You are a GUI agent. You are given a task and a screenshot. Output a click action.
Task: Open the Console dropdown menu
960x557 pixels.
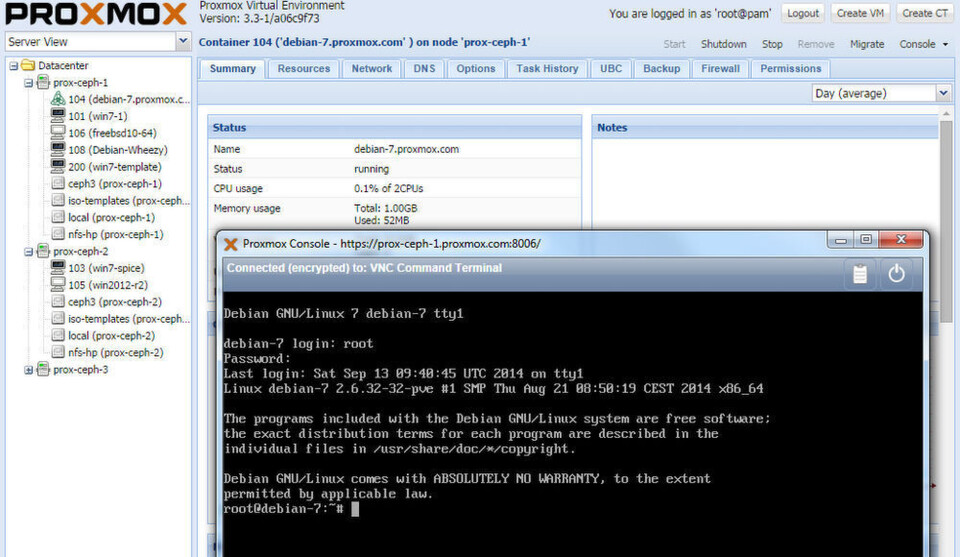pos(923,44)
